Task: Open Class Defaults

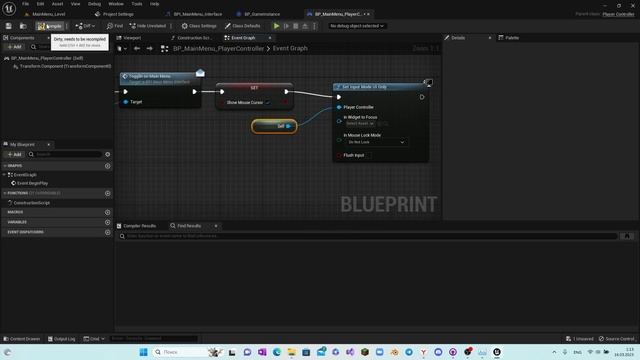Action: point(242,26)
